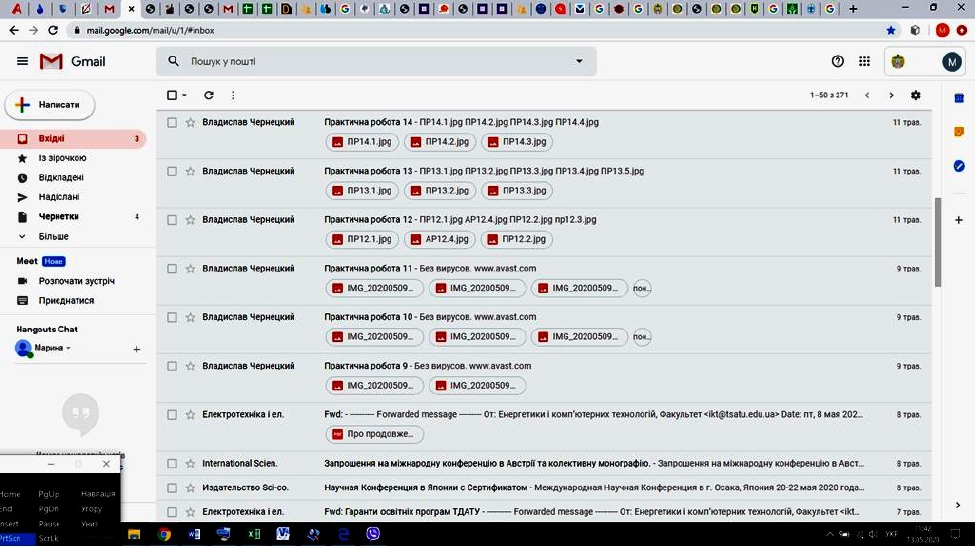Screen dimensions: 976x547
Task: Open Tasks icon in side panel
Action: tap(959, 166)
